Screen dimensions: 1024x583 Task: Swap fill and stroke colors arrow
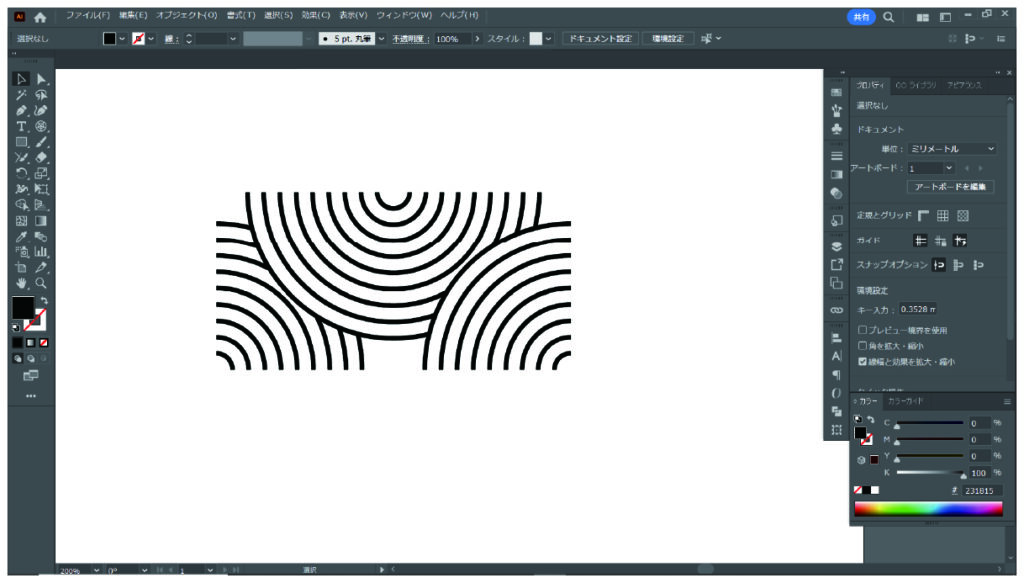[44, 301]
